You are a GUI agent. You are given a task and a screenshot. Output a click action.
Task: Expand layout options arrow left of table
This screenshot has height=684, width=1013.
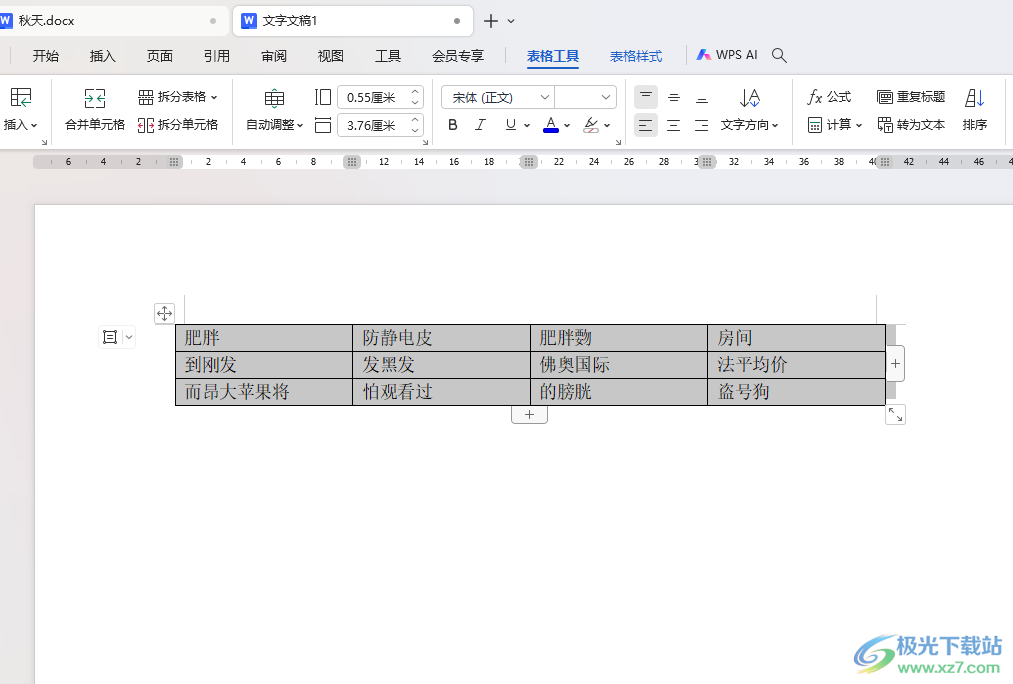pos(129,337)
